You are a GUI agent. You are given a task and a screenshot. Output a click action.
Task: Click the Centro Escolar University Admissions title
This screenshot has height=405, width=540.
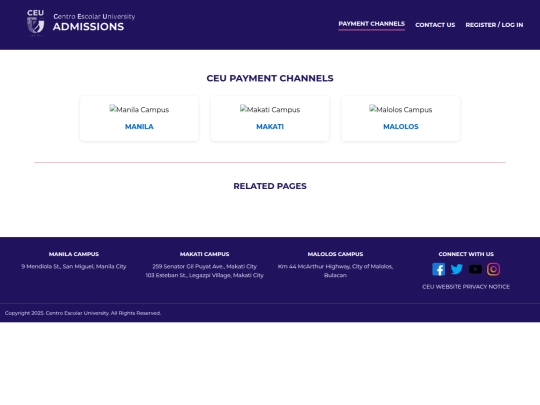coord(94,22)
